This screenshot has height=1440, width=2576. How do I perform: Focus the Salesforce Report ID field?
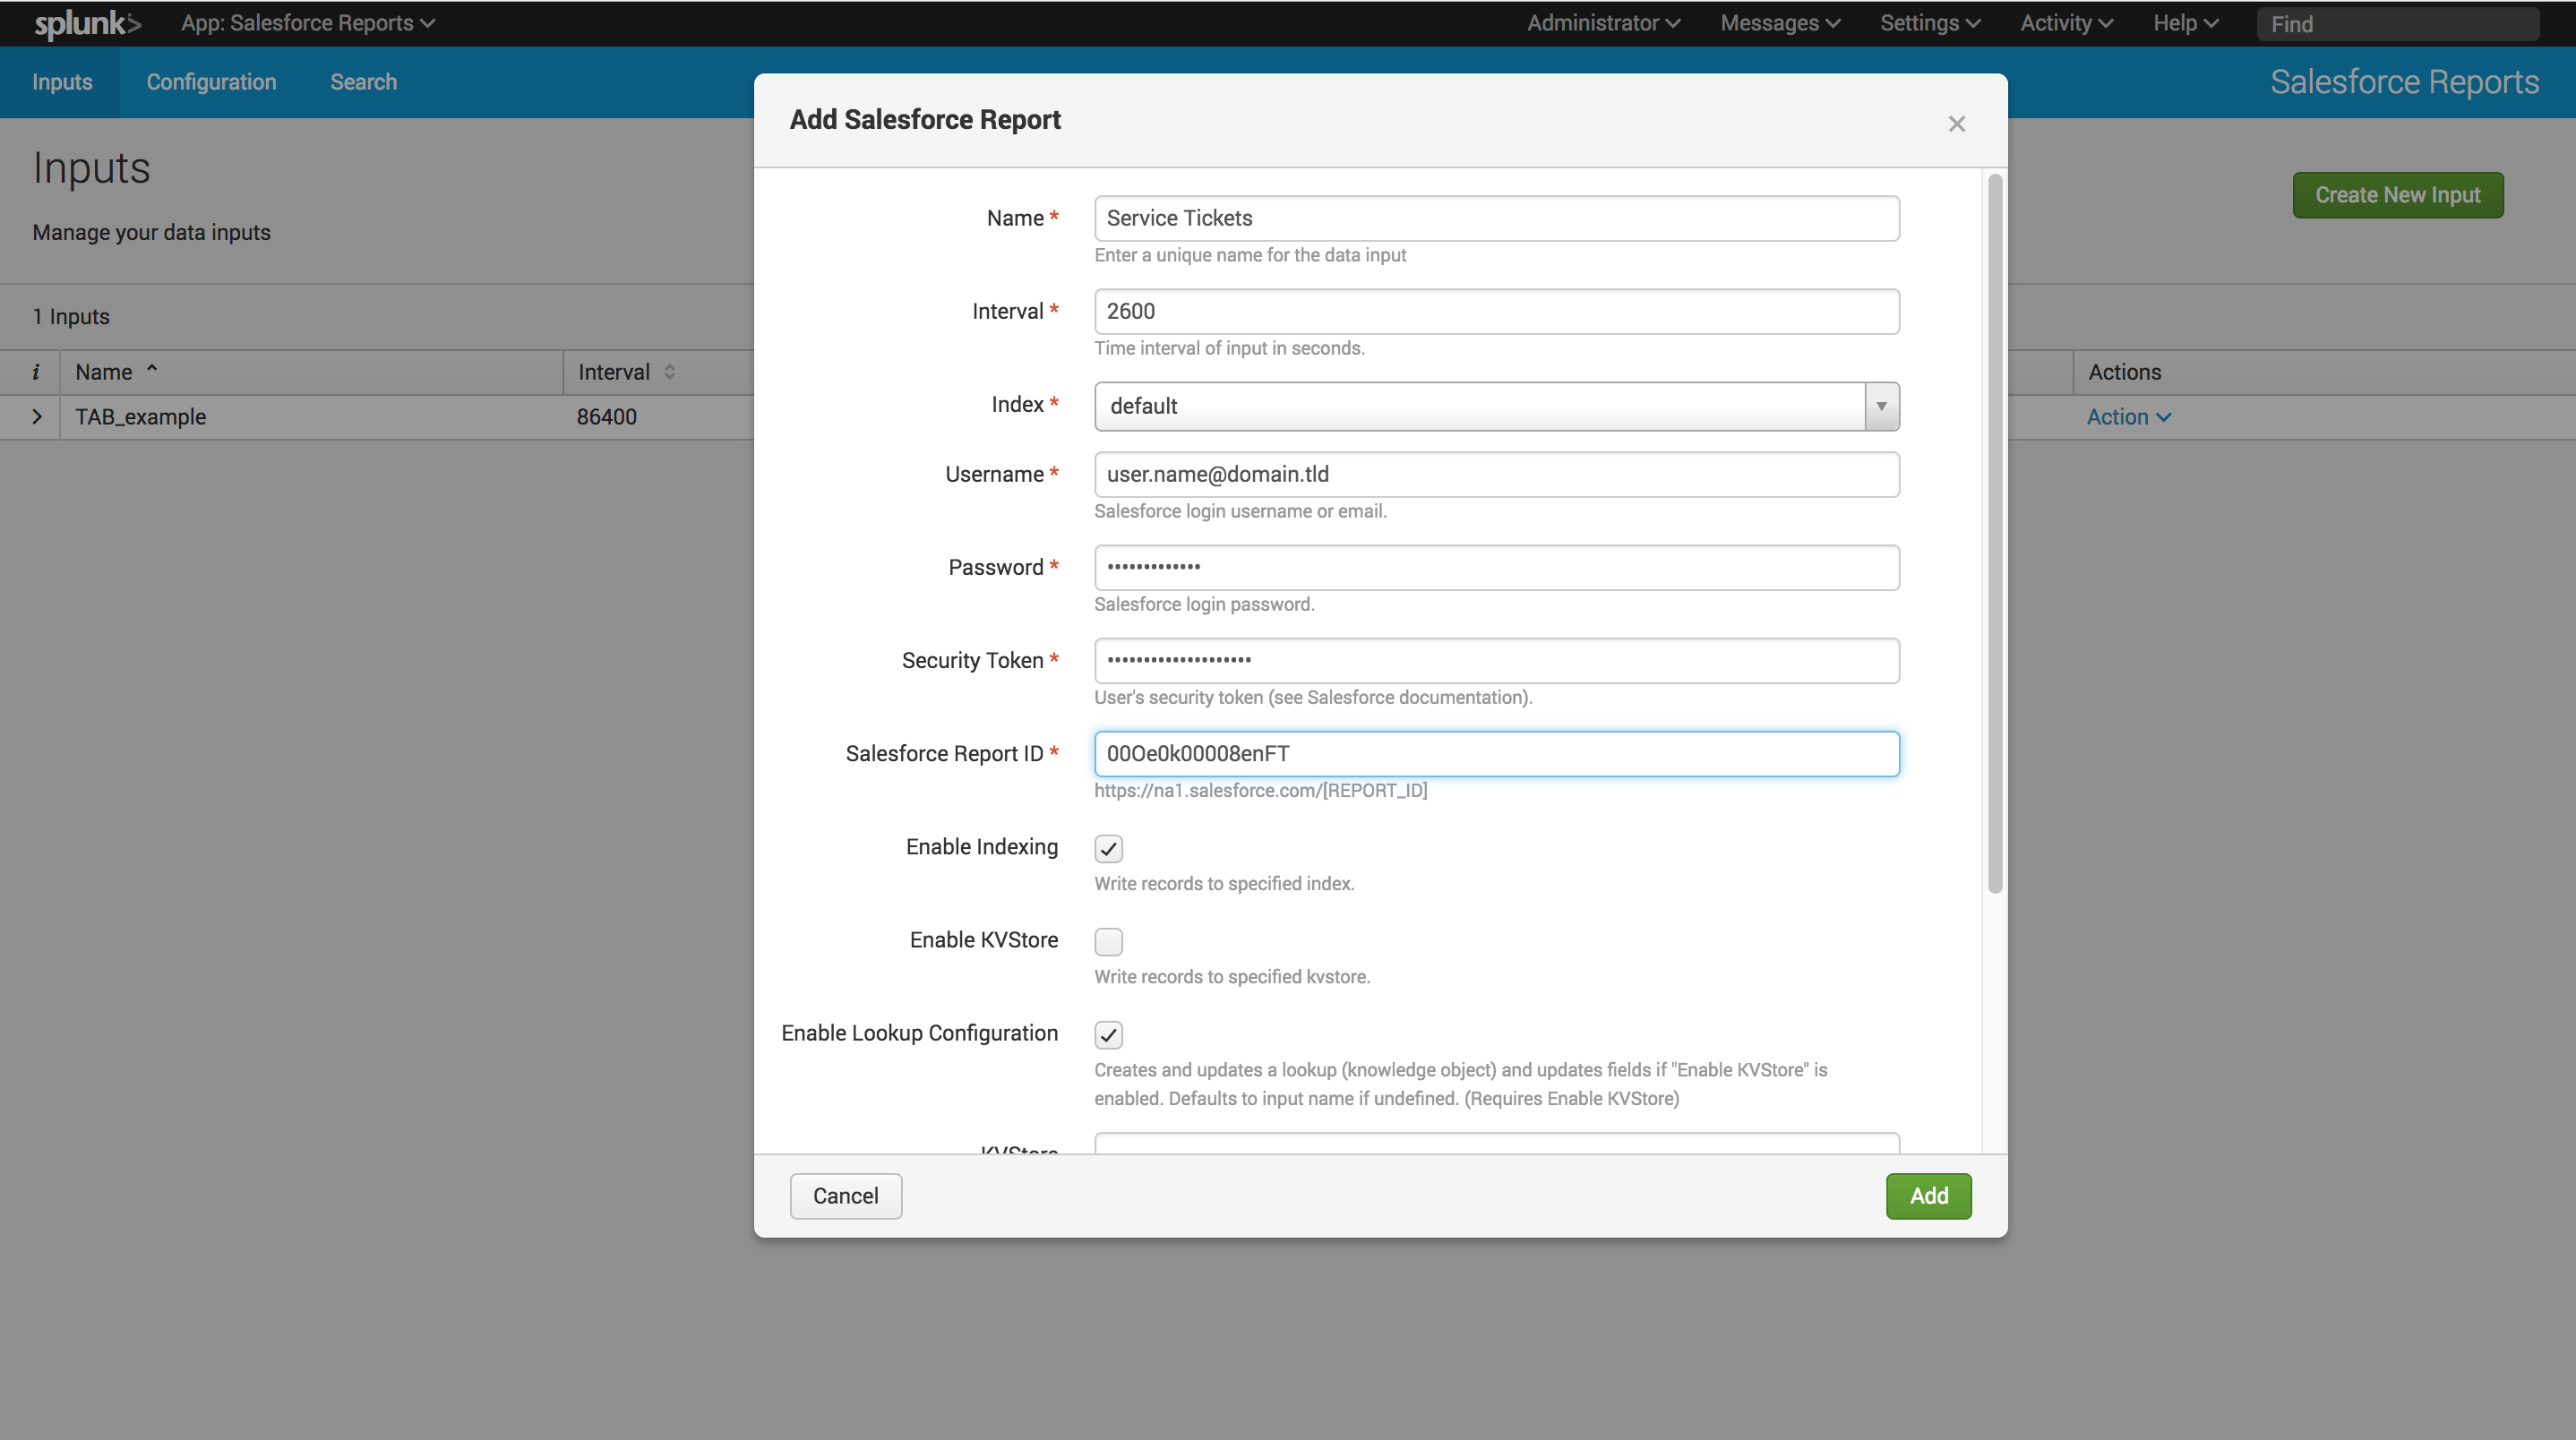[1496, 753]
